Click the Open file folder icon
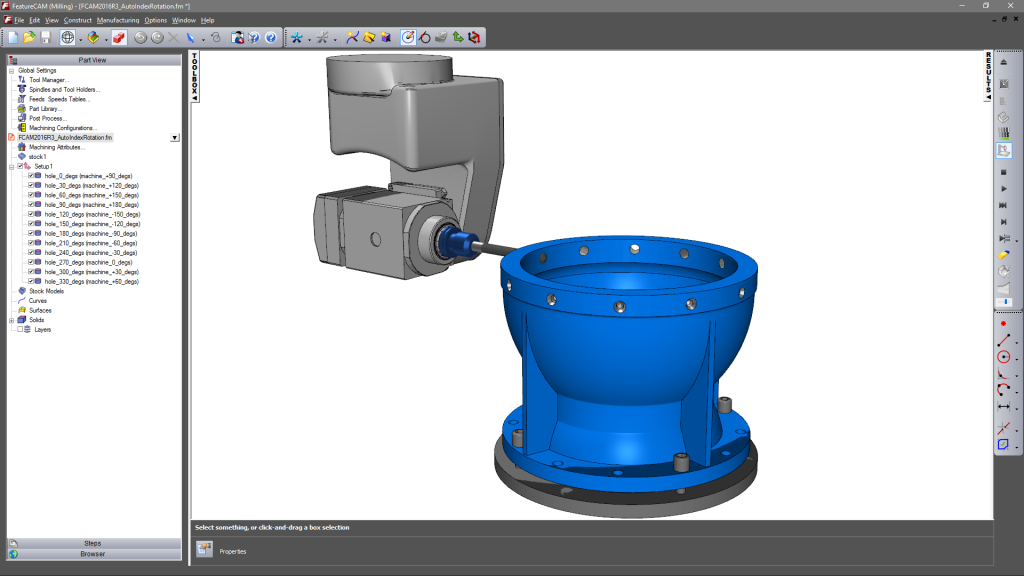The height and width of the screenshot is (576, 1024). click(29, 38)
